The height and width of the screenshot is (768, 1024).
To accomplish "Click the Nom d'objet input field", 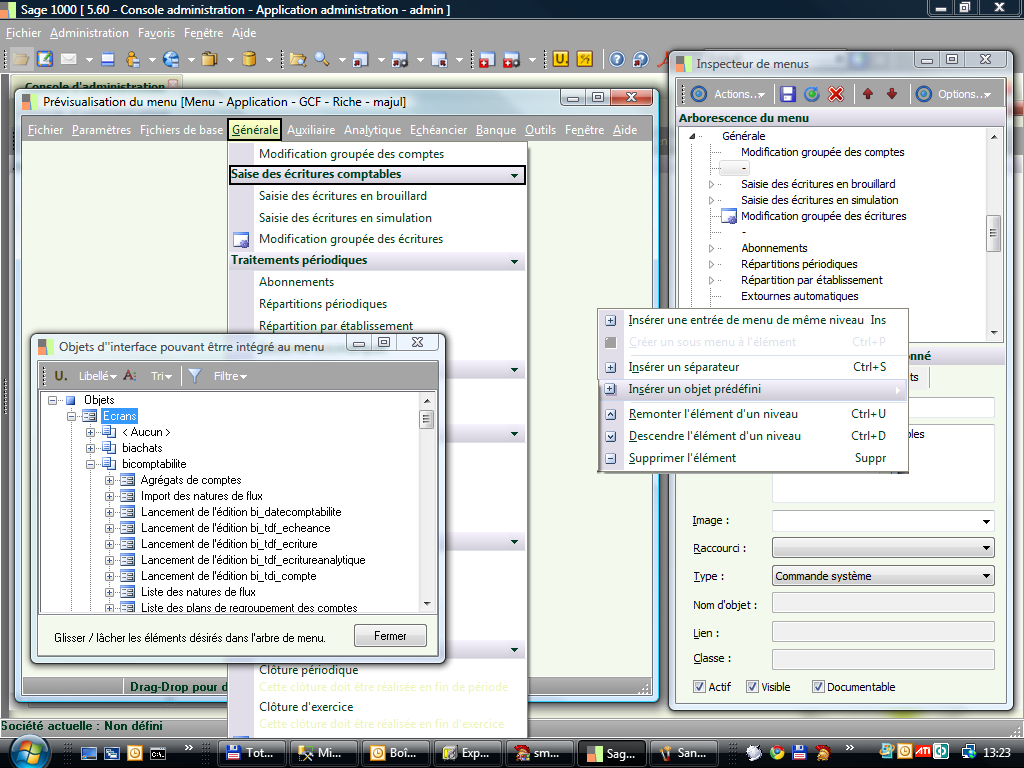I will [883, 603].
